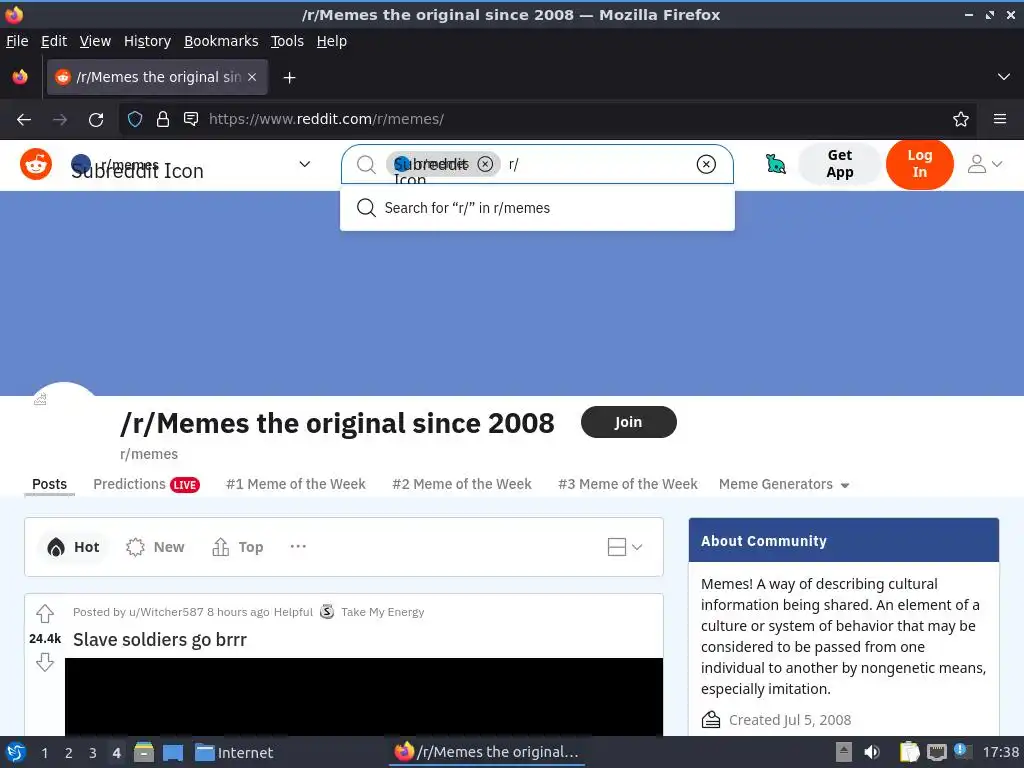Bookmark this page with the star icon
Image resolution: width=1024 pixels, height=768 pixels.
tap(961, 119)
